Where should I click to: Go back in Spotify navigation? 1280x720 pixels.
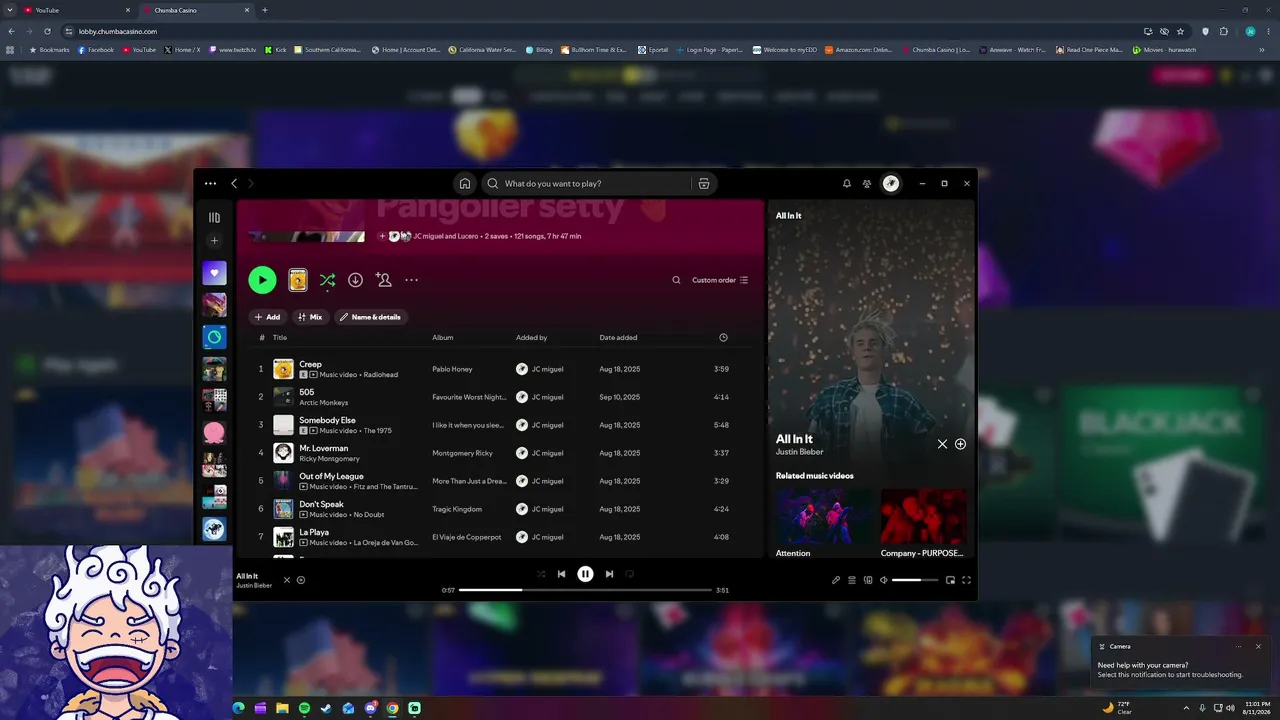(x=234, y=184)
